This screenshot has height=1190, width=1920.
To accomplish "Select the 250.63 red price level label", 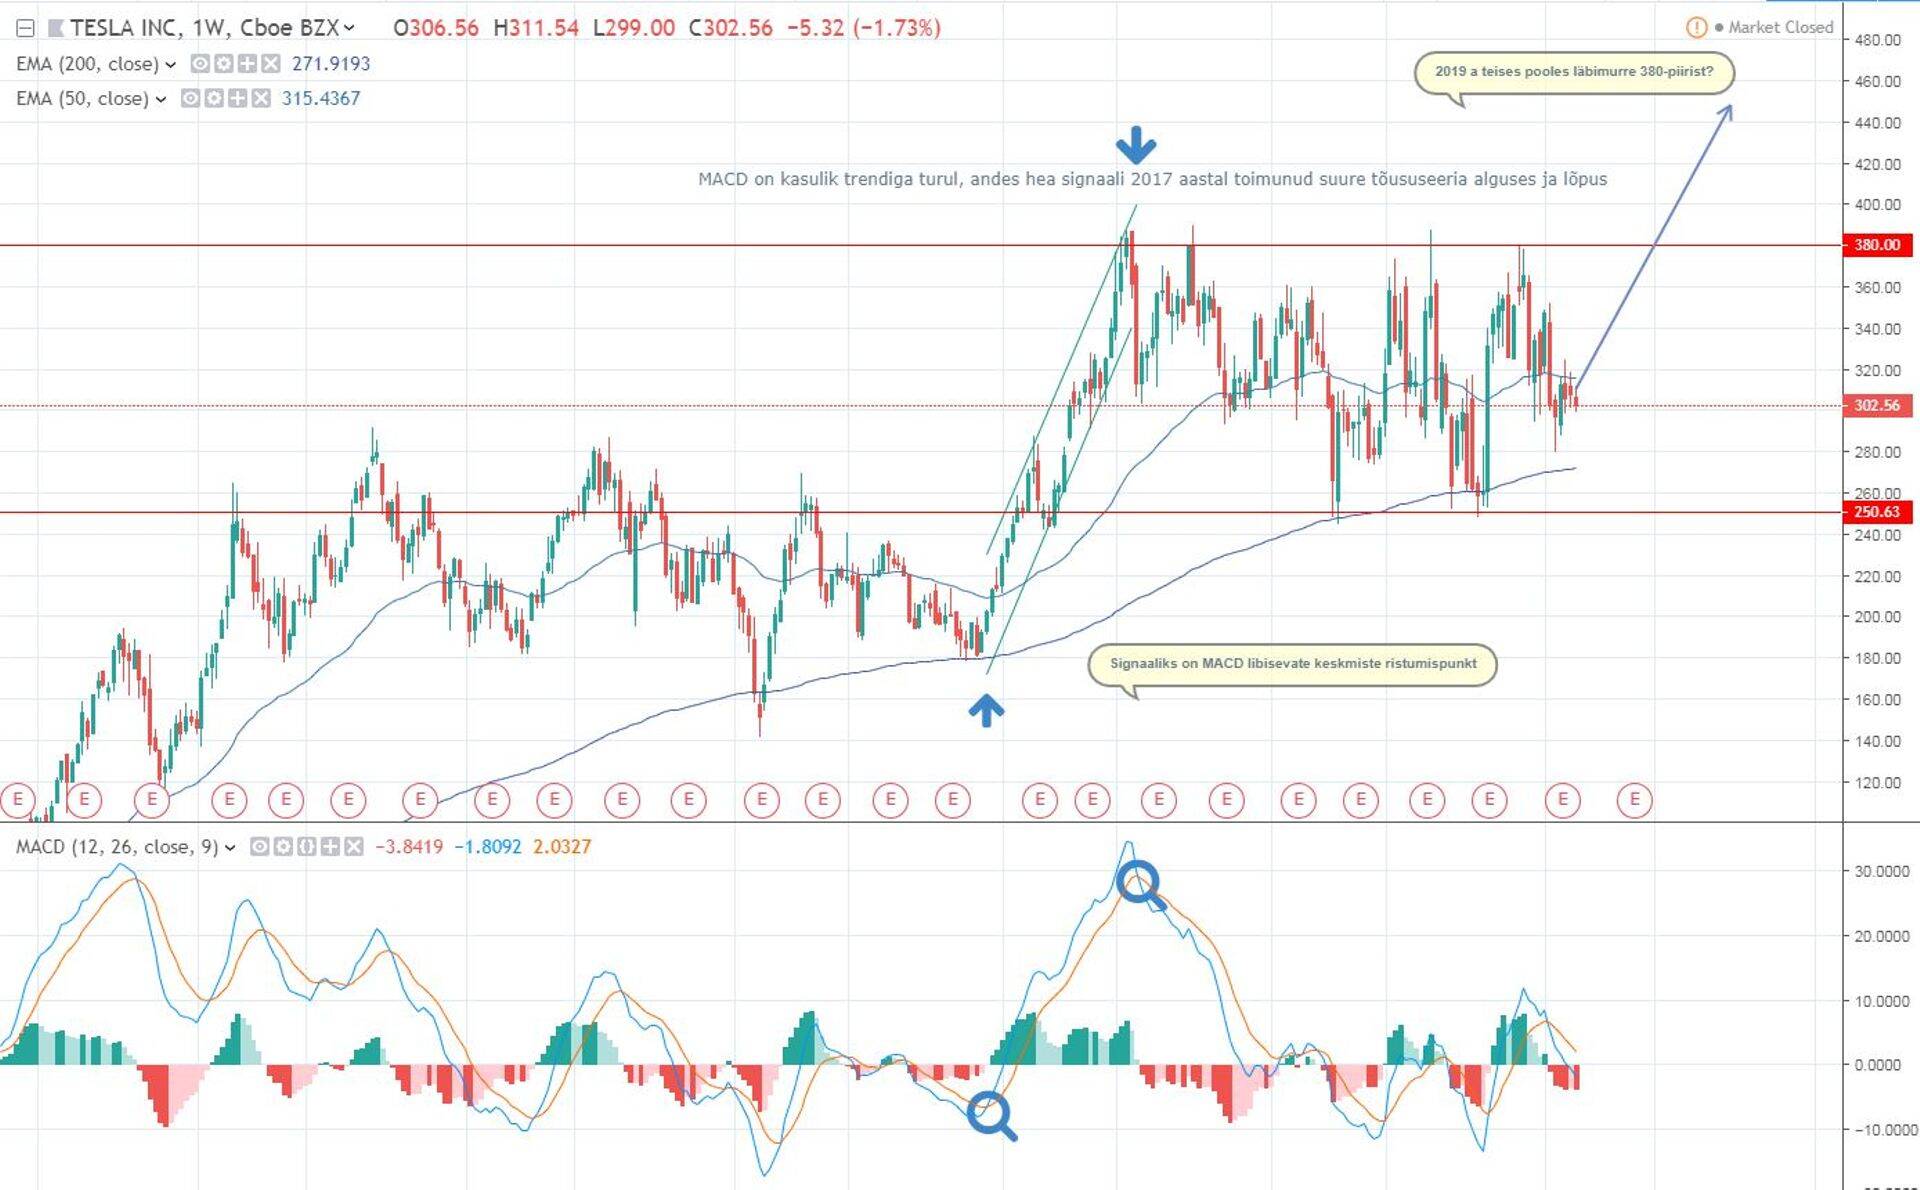I will coord(1876,512).
